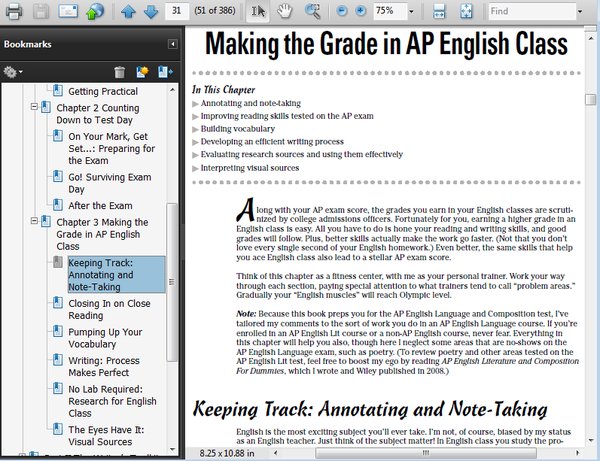The width and height of the screenshot is (600, 461).
Task: Go to previous page with up arrow
Action: point(129,11)
